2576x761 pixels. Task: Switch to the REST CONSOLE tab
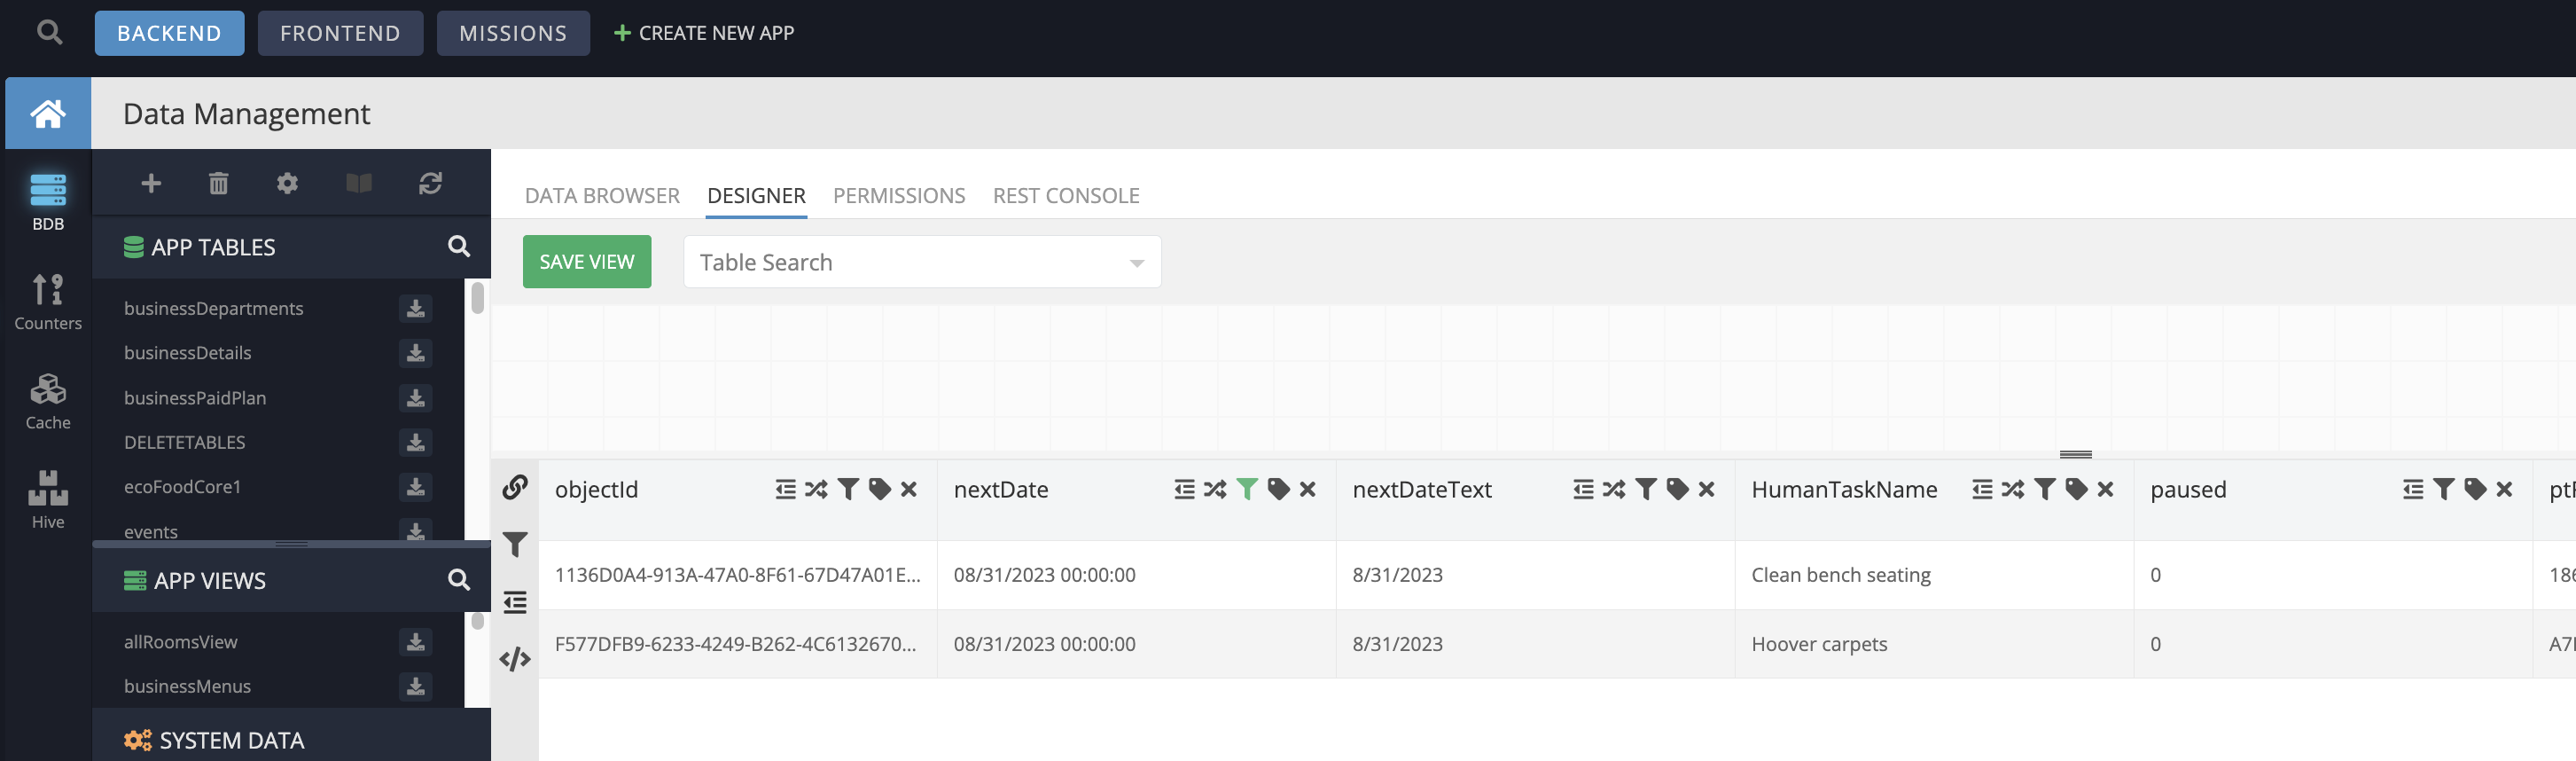point(1065,196)
